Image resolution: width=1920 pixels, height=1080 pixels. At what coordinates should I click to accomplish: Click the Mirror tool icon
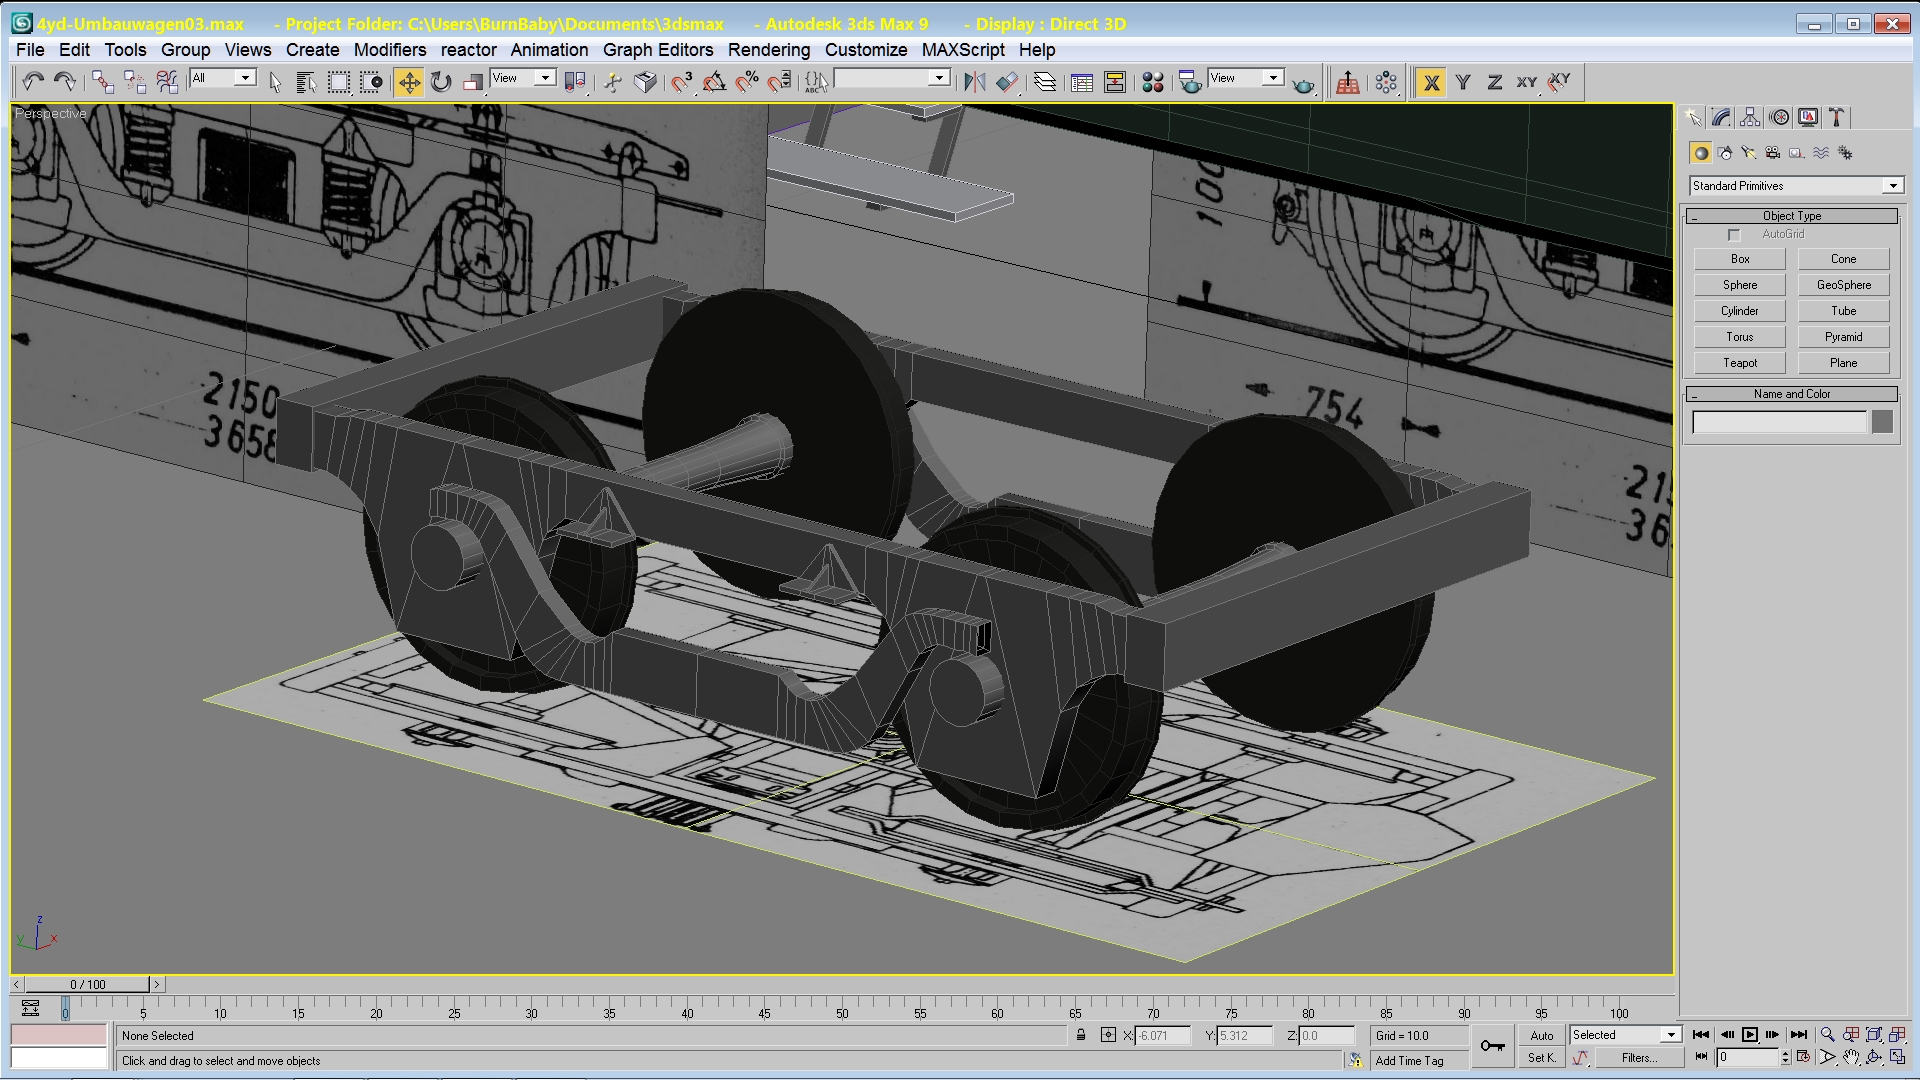click(x=974, y=82)
